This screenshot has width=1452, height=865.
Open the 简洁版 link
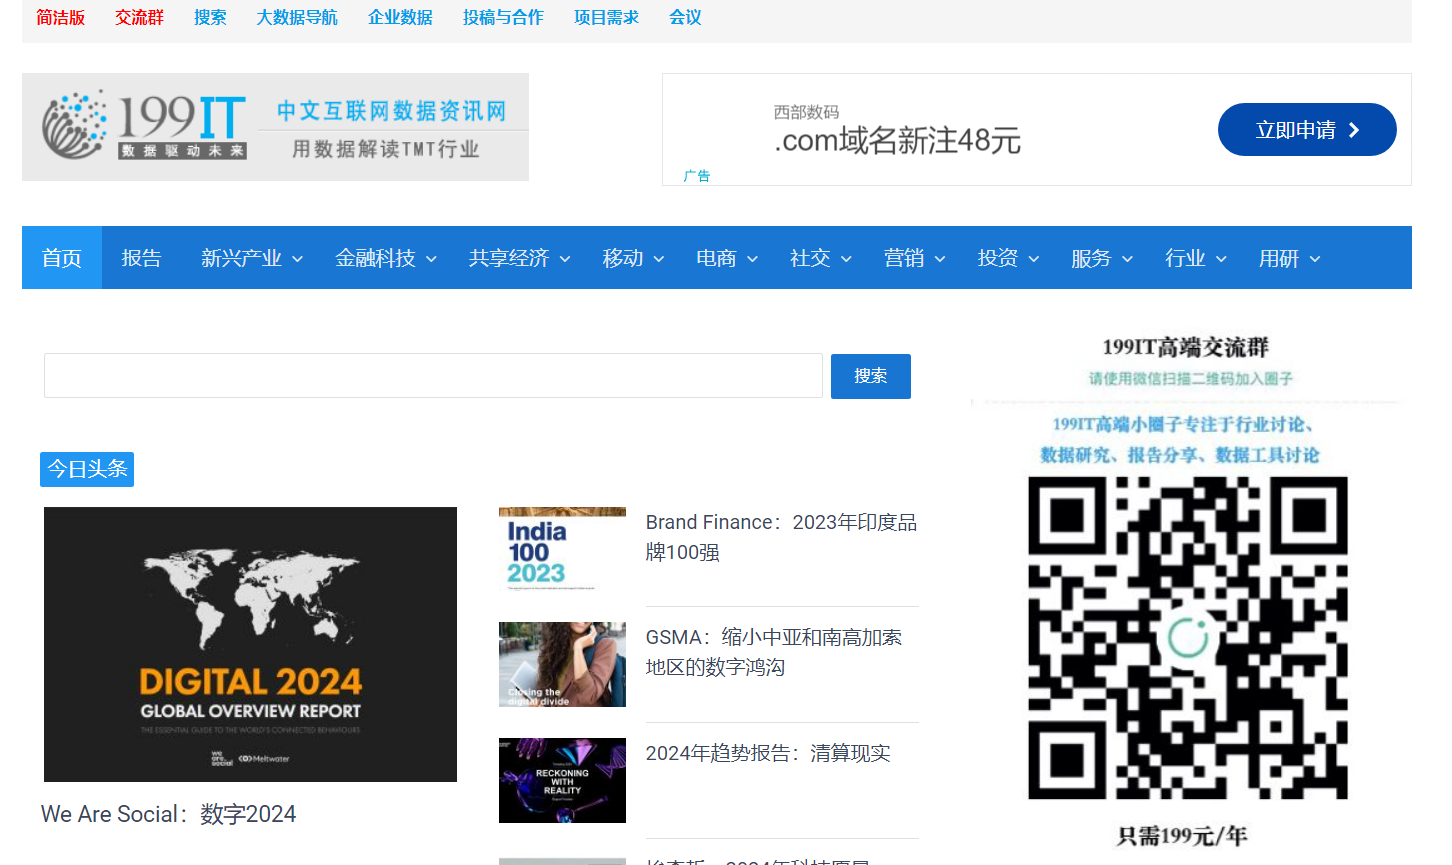pos(60,17)
